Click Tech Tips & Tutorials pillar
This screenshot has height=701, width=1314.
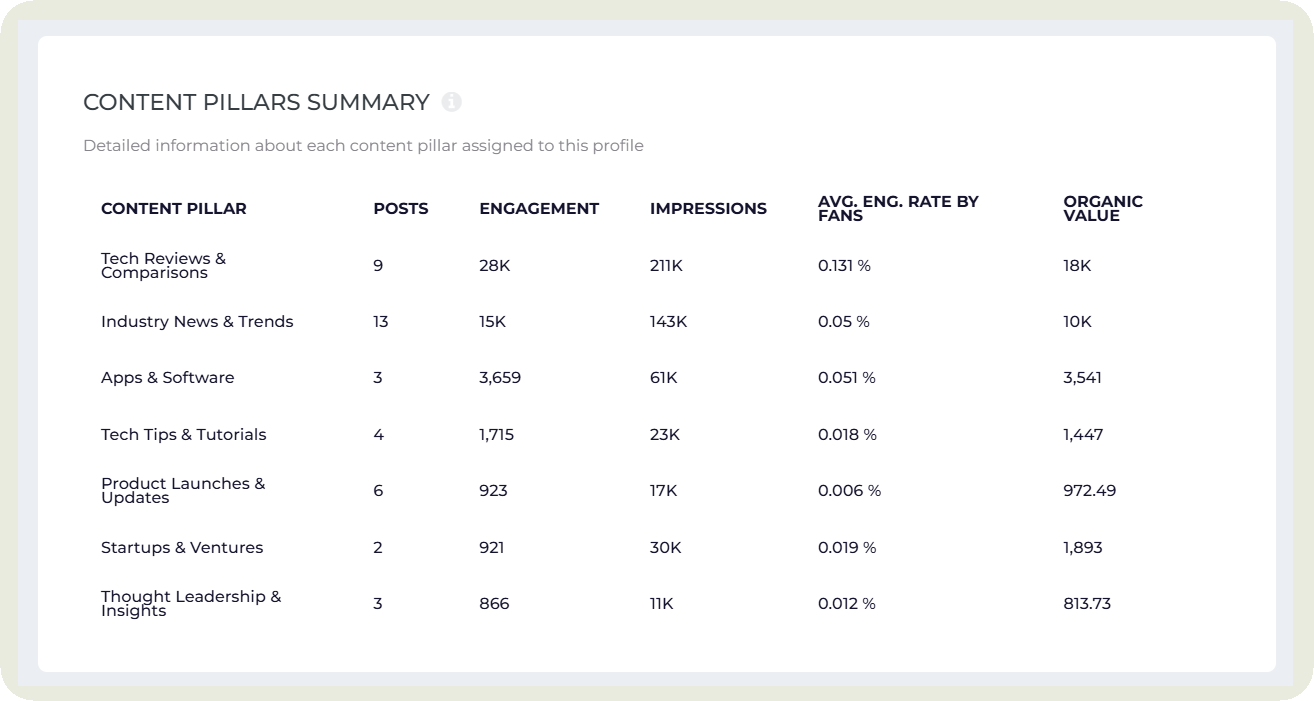click(183, 435)
